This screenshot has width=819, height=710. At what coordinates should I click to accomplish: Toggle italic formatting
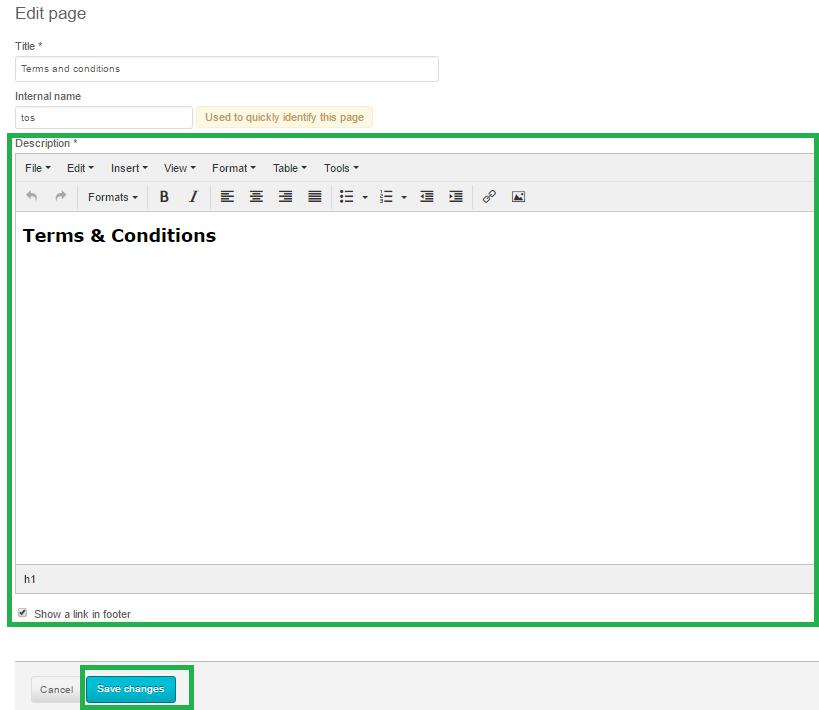click(193, 196)
